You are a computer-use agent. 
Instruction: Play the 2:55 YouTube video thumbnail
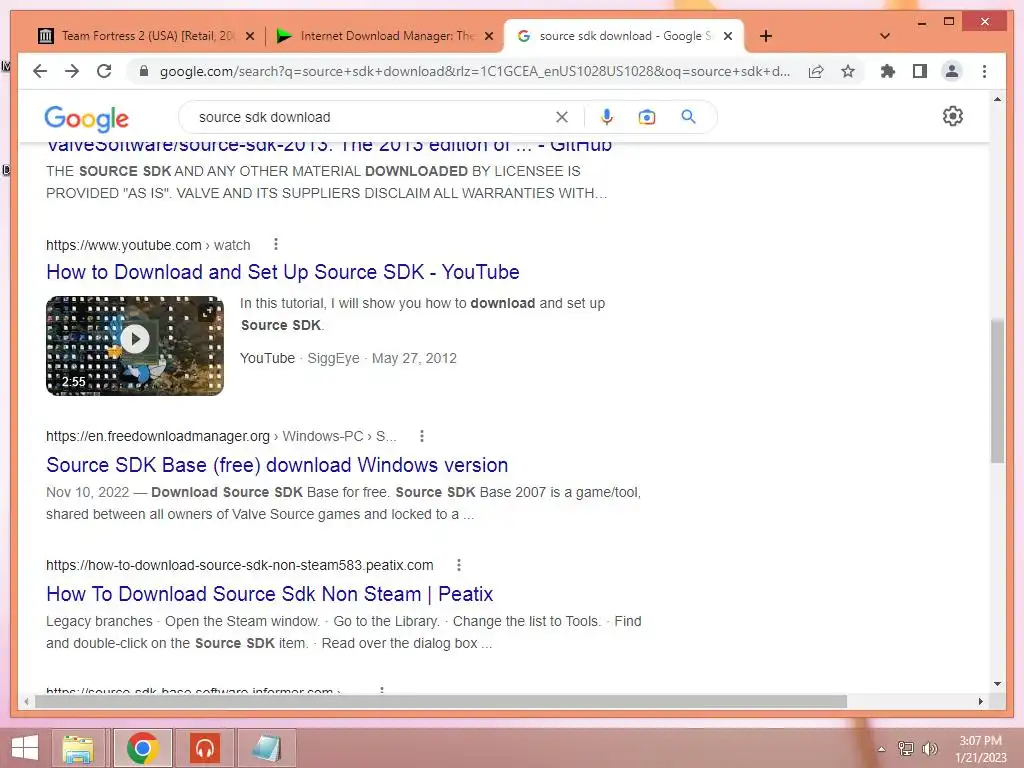[x=135, y=345]
